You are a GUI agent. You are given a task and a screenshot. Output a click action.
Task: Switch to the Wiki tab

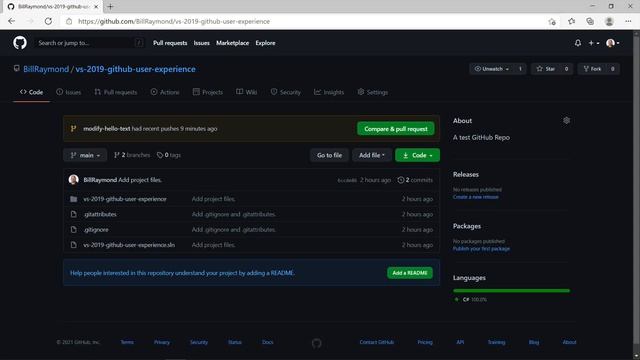(247, 92)
